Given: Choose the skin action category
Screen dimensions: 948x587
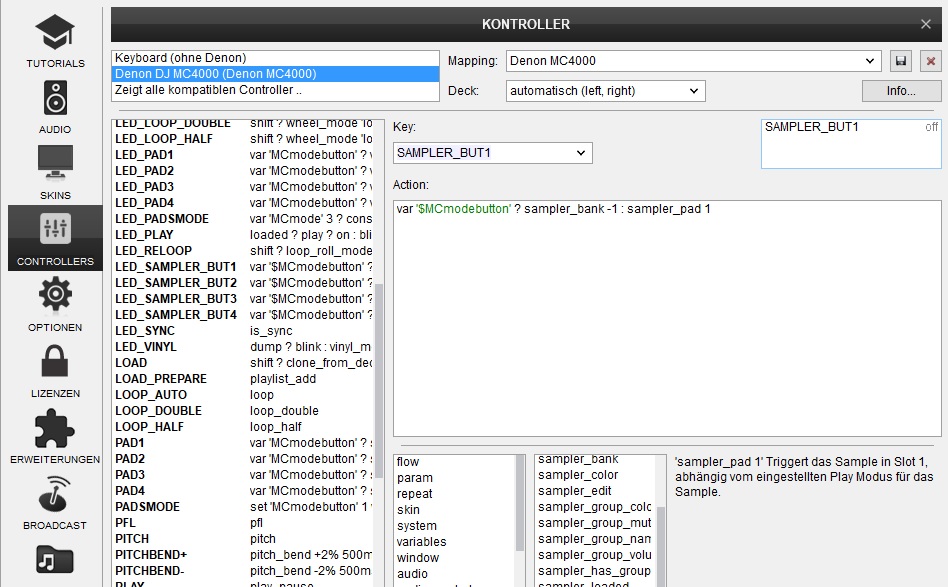Looking at the screenshot, I should [x=455, y=510].
